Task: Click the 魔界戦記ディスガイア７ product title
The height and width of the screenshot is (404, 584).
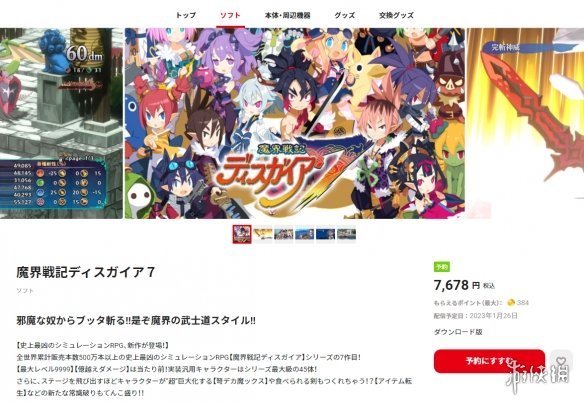Action: click(86, 272)
